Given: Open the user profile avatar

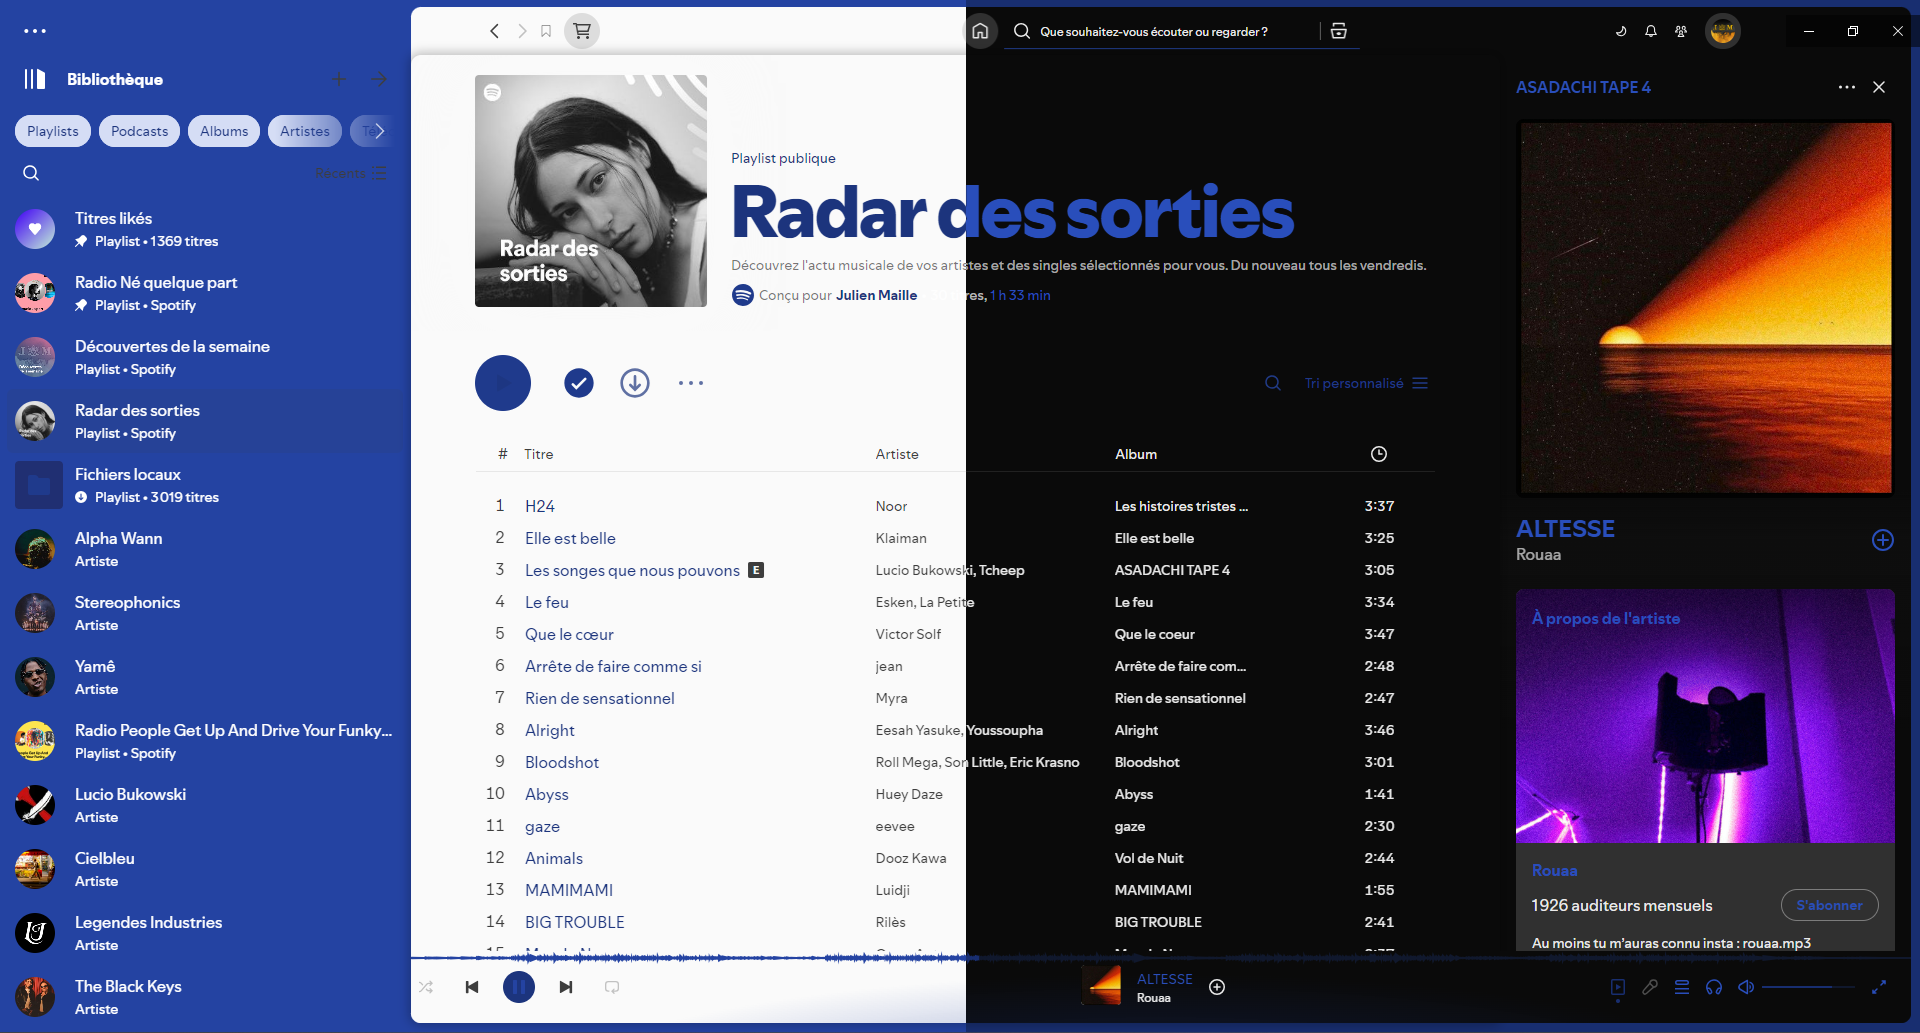Looking at the screenshot, I should (x=1722, y=31).
